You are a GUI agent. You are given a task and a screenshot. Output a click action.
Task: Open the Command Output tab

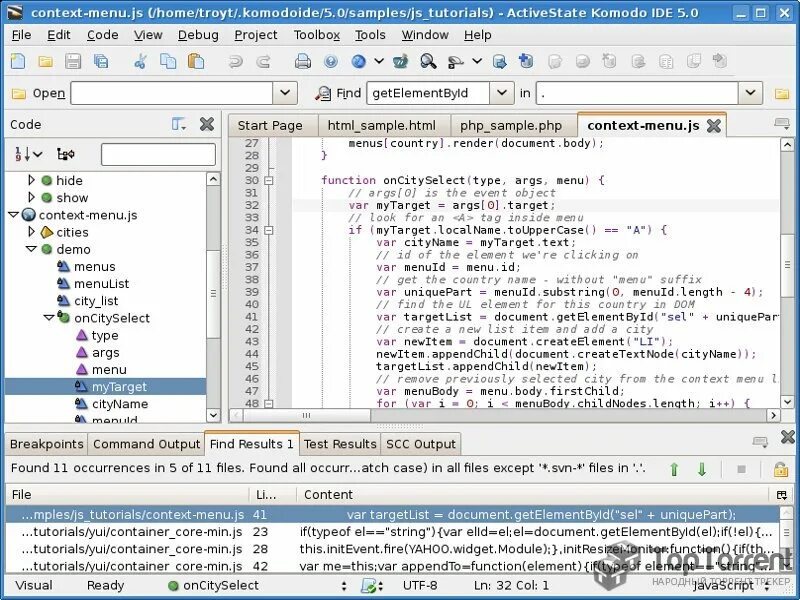146,444
